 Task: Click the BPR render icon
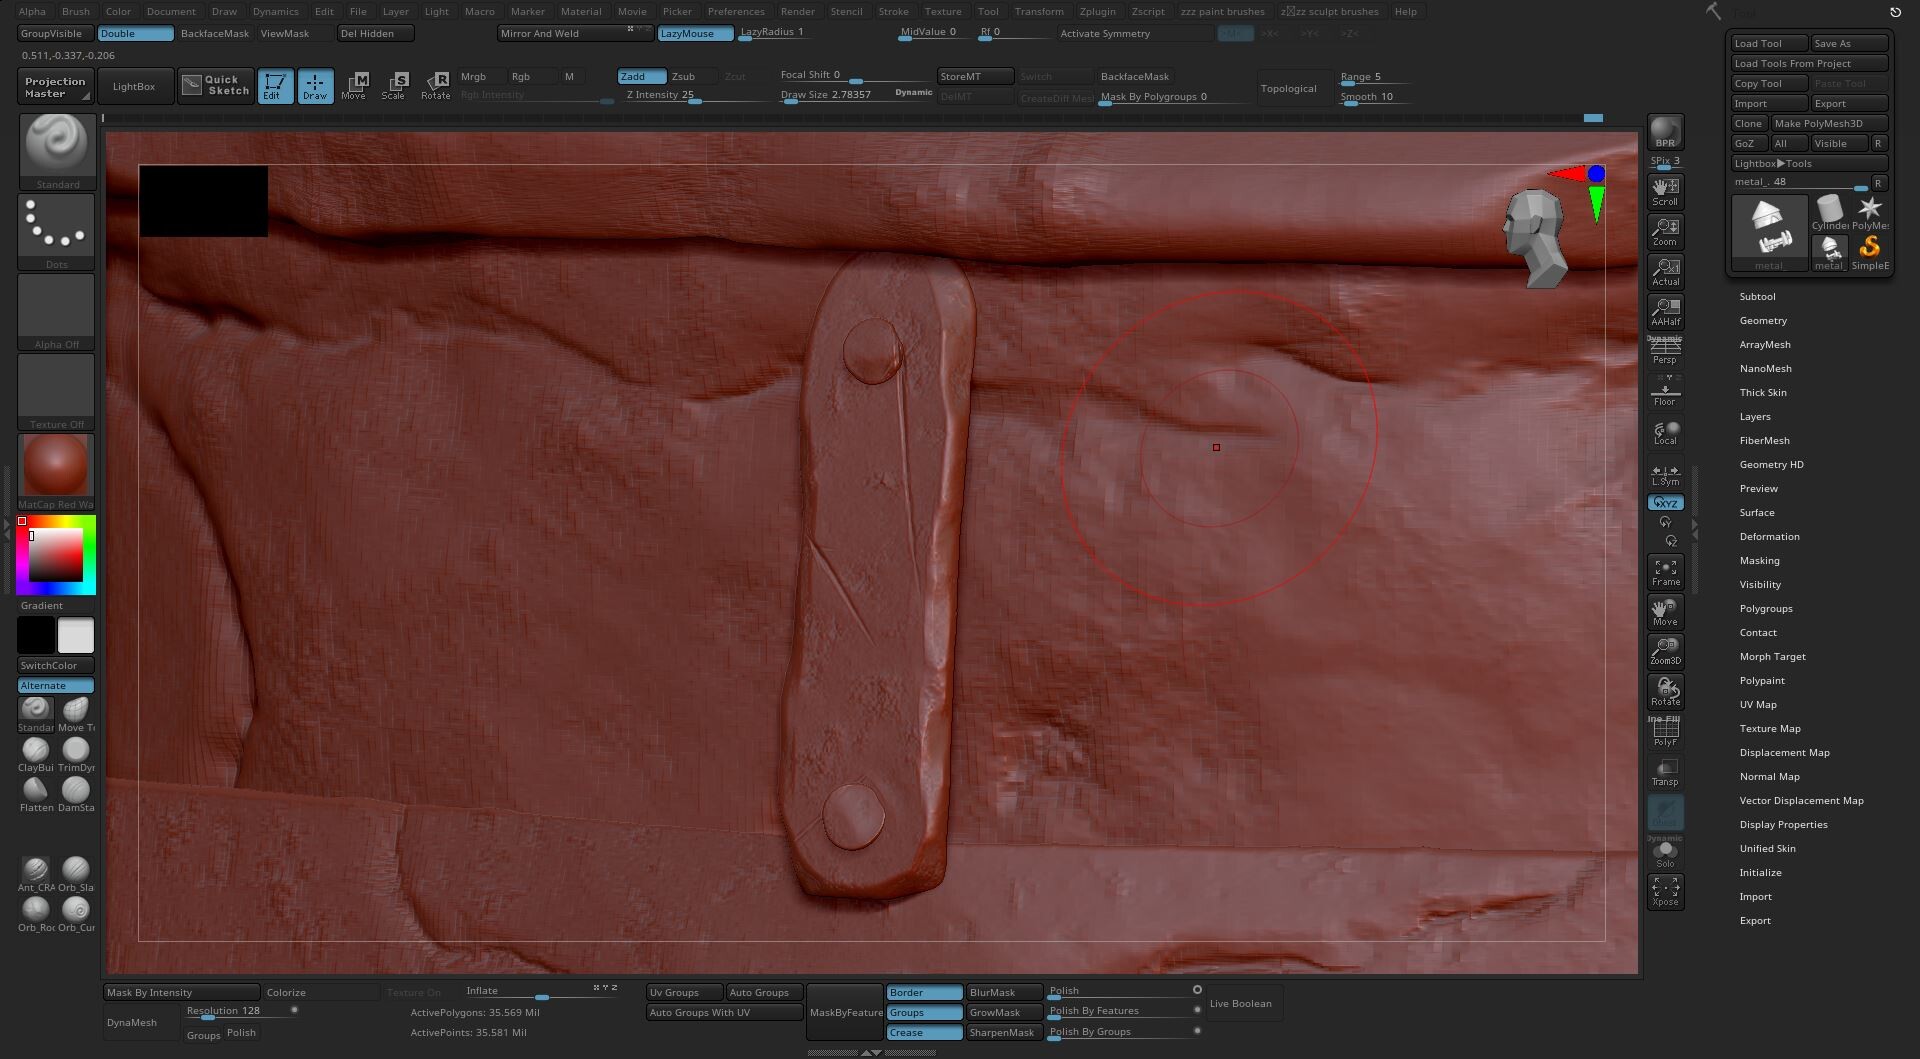[x=1665, y=132]
